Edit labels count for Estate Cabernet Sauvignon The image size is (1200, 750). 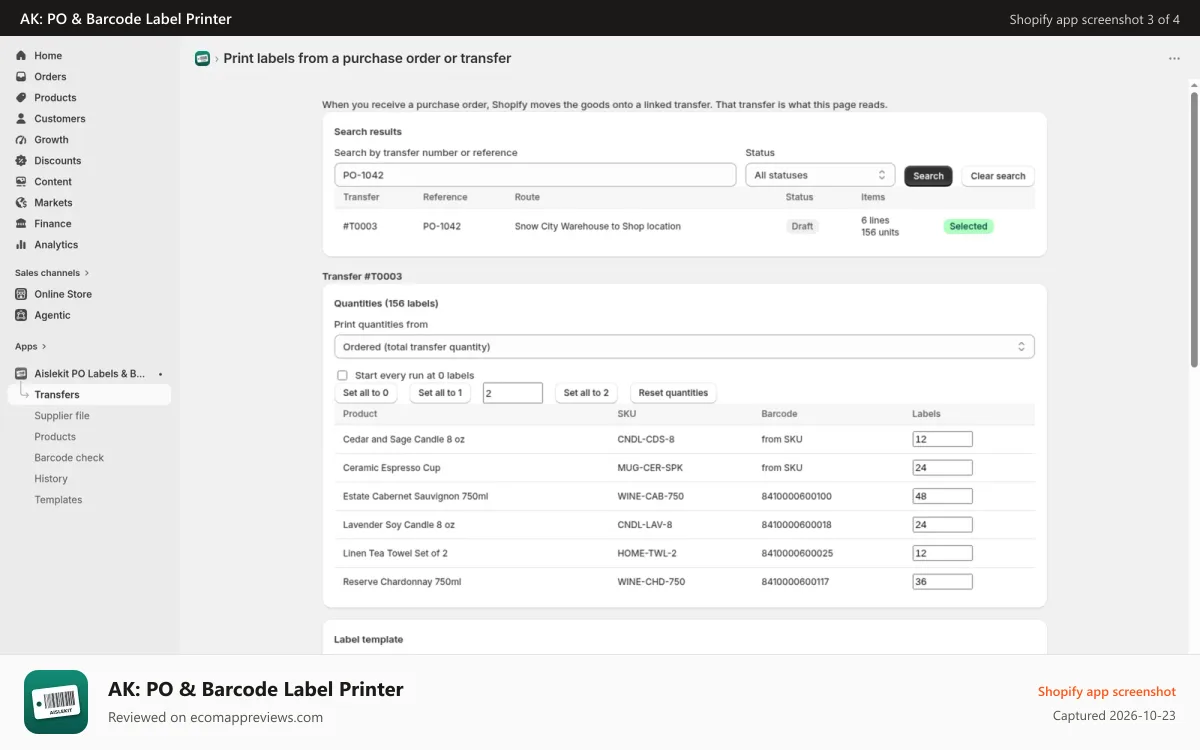click(x=942, y=496)
